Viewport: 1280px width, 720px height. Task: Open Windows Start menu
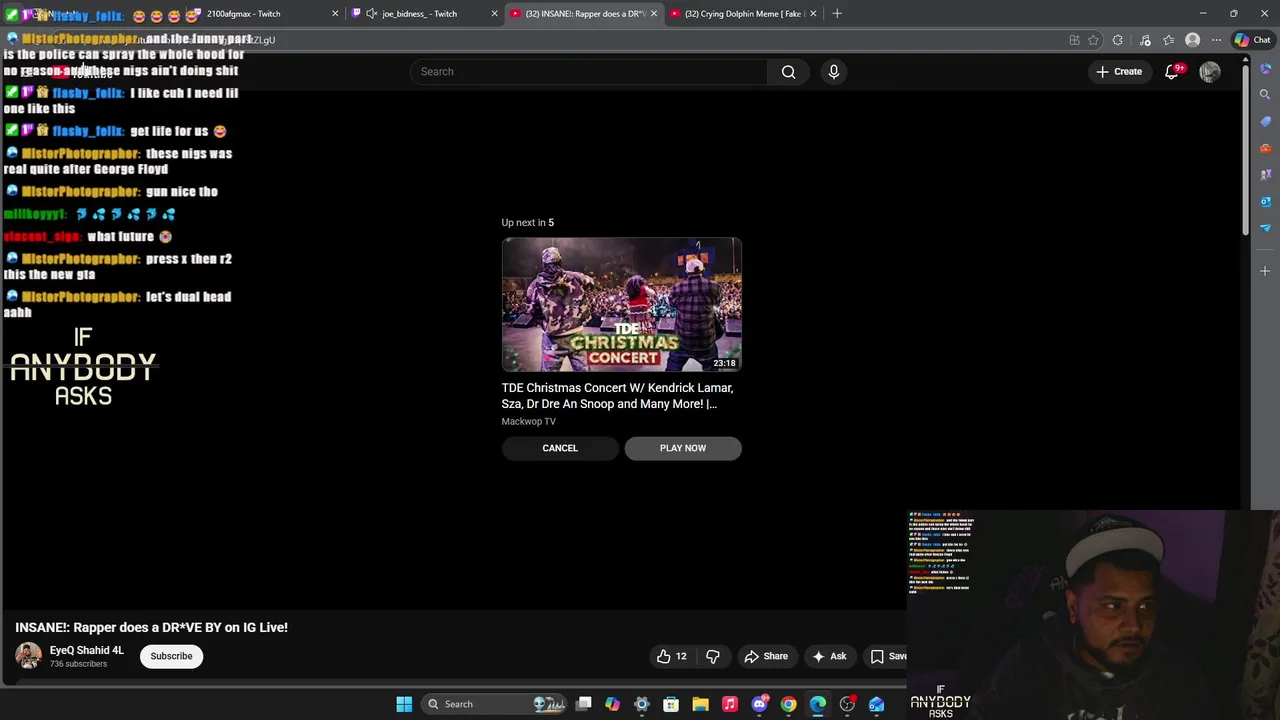[x=404, y=704]
